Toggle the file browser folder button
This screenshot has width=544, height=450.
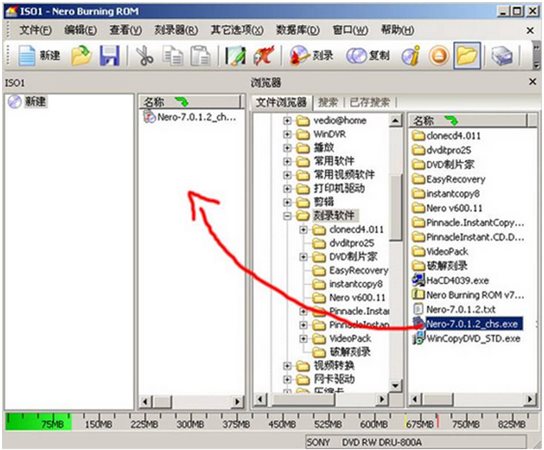467,56
